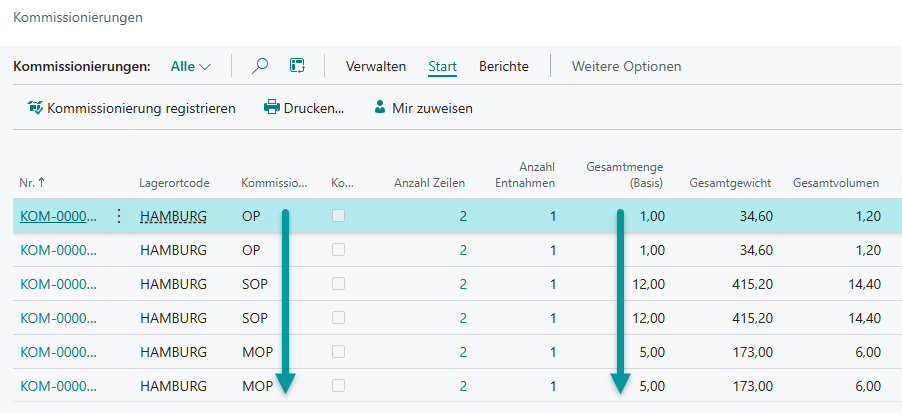Screen dimensions: 902x413
Task: Click the printer icon for Drucken
Action: (272, 108)
